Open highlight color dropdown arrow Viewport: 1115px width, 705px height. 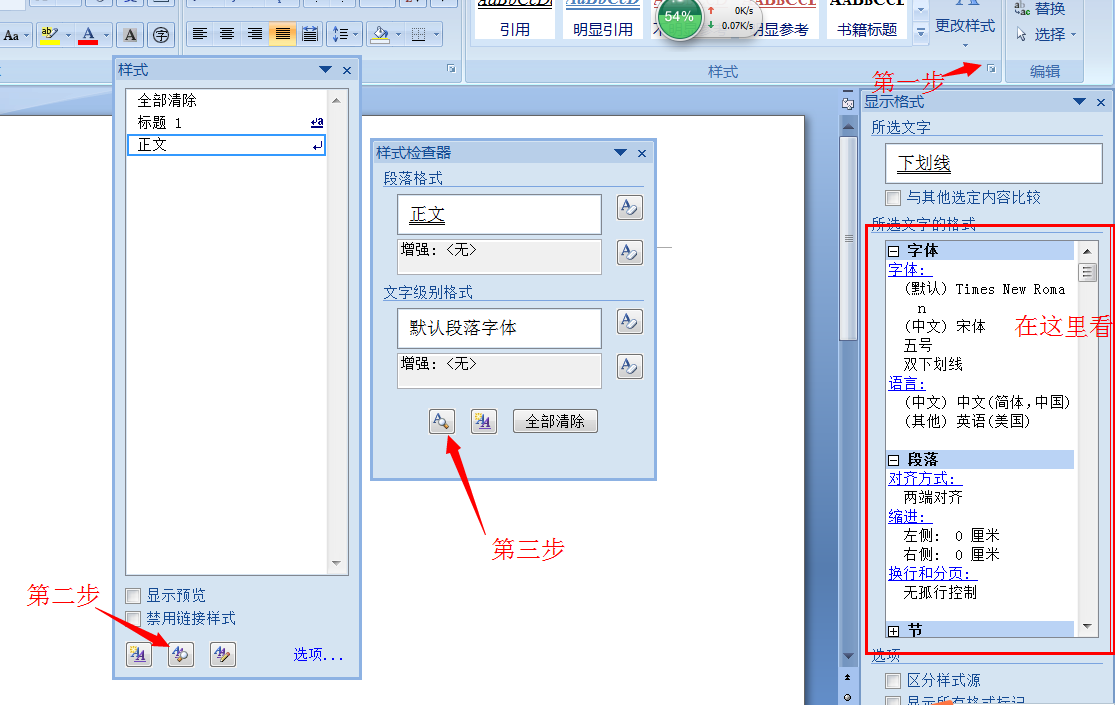point(68,35)
